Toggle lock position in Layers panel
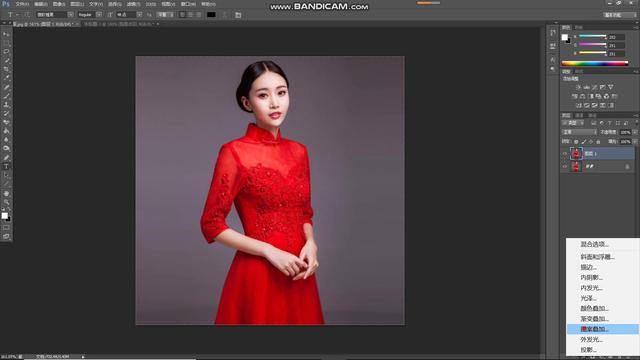The width and height of the screenshot is (640, 360). (591, 142)
